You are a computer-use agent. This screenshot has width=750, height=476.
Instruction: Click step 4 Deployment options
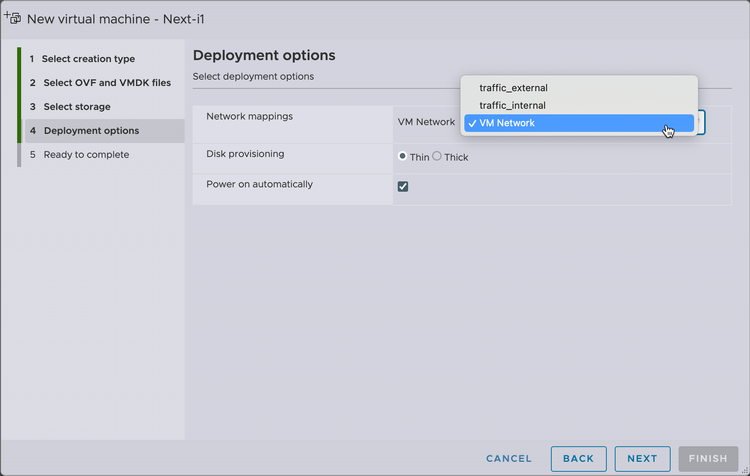point(91,131)
